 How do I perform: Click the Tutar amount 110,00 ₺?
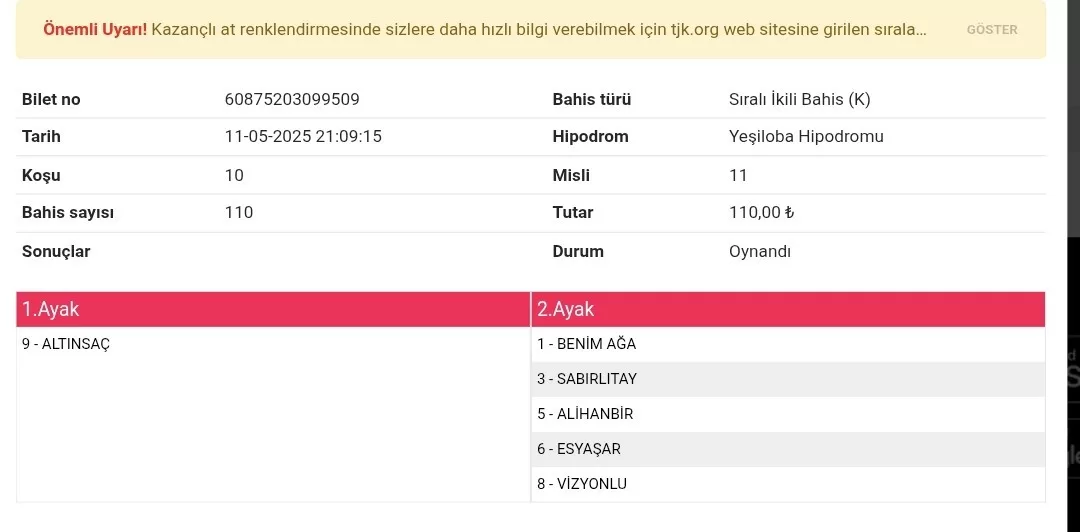pos(761,212)
